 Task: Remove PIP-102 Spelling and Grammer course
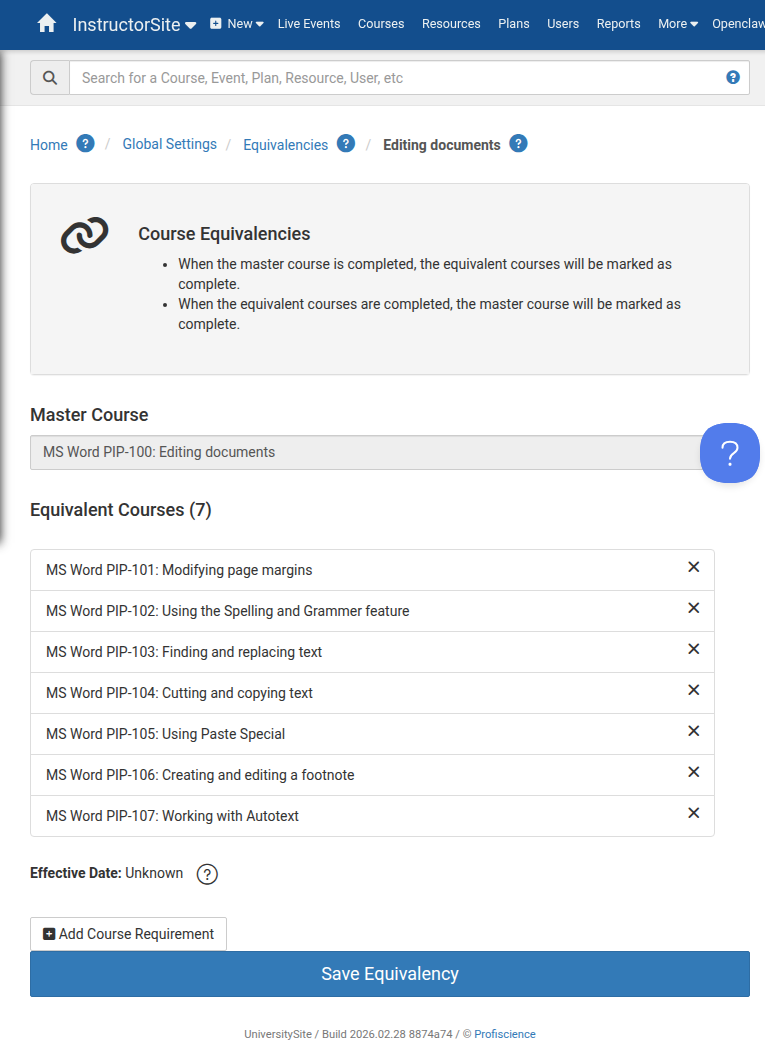(693, 608)
